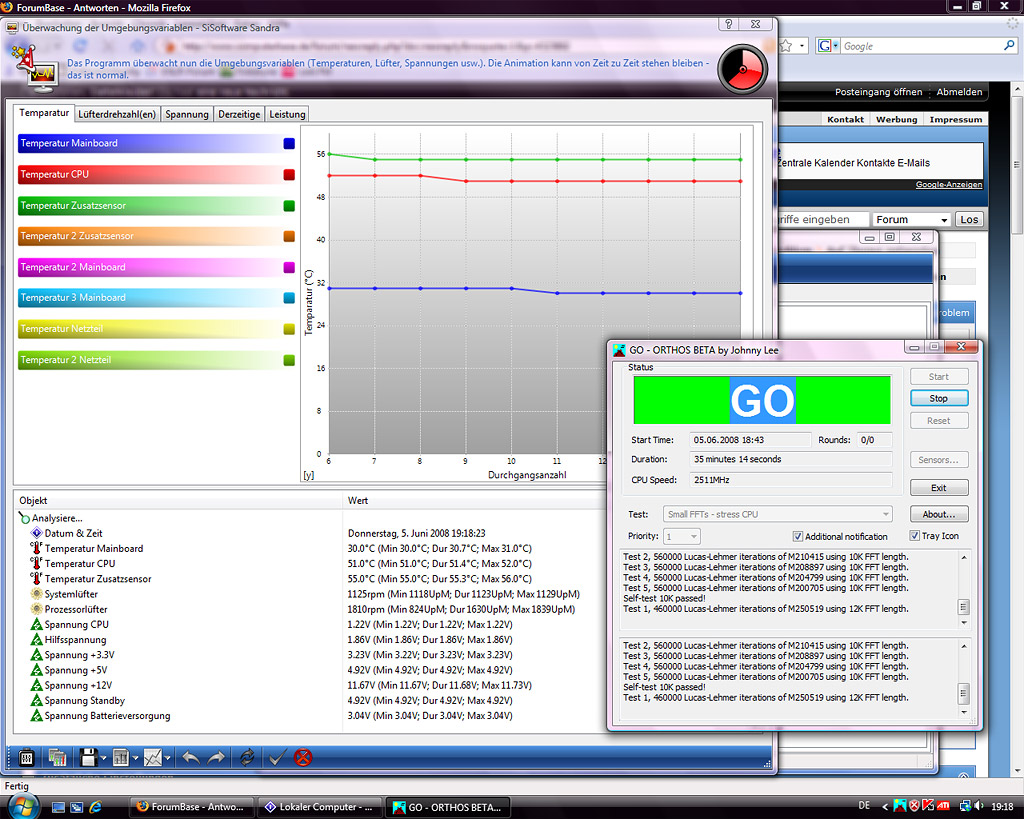The height and width of the screenshot is (819, 1024).
Task: Toggle Temperatur 2 Netzteil series green box
Action: click(x=289, y=361)
